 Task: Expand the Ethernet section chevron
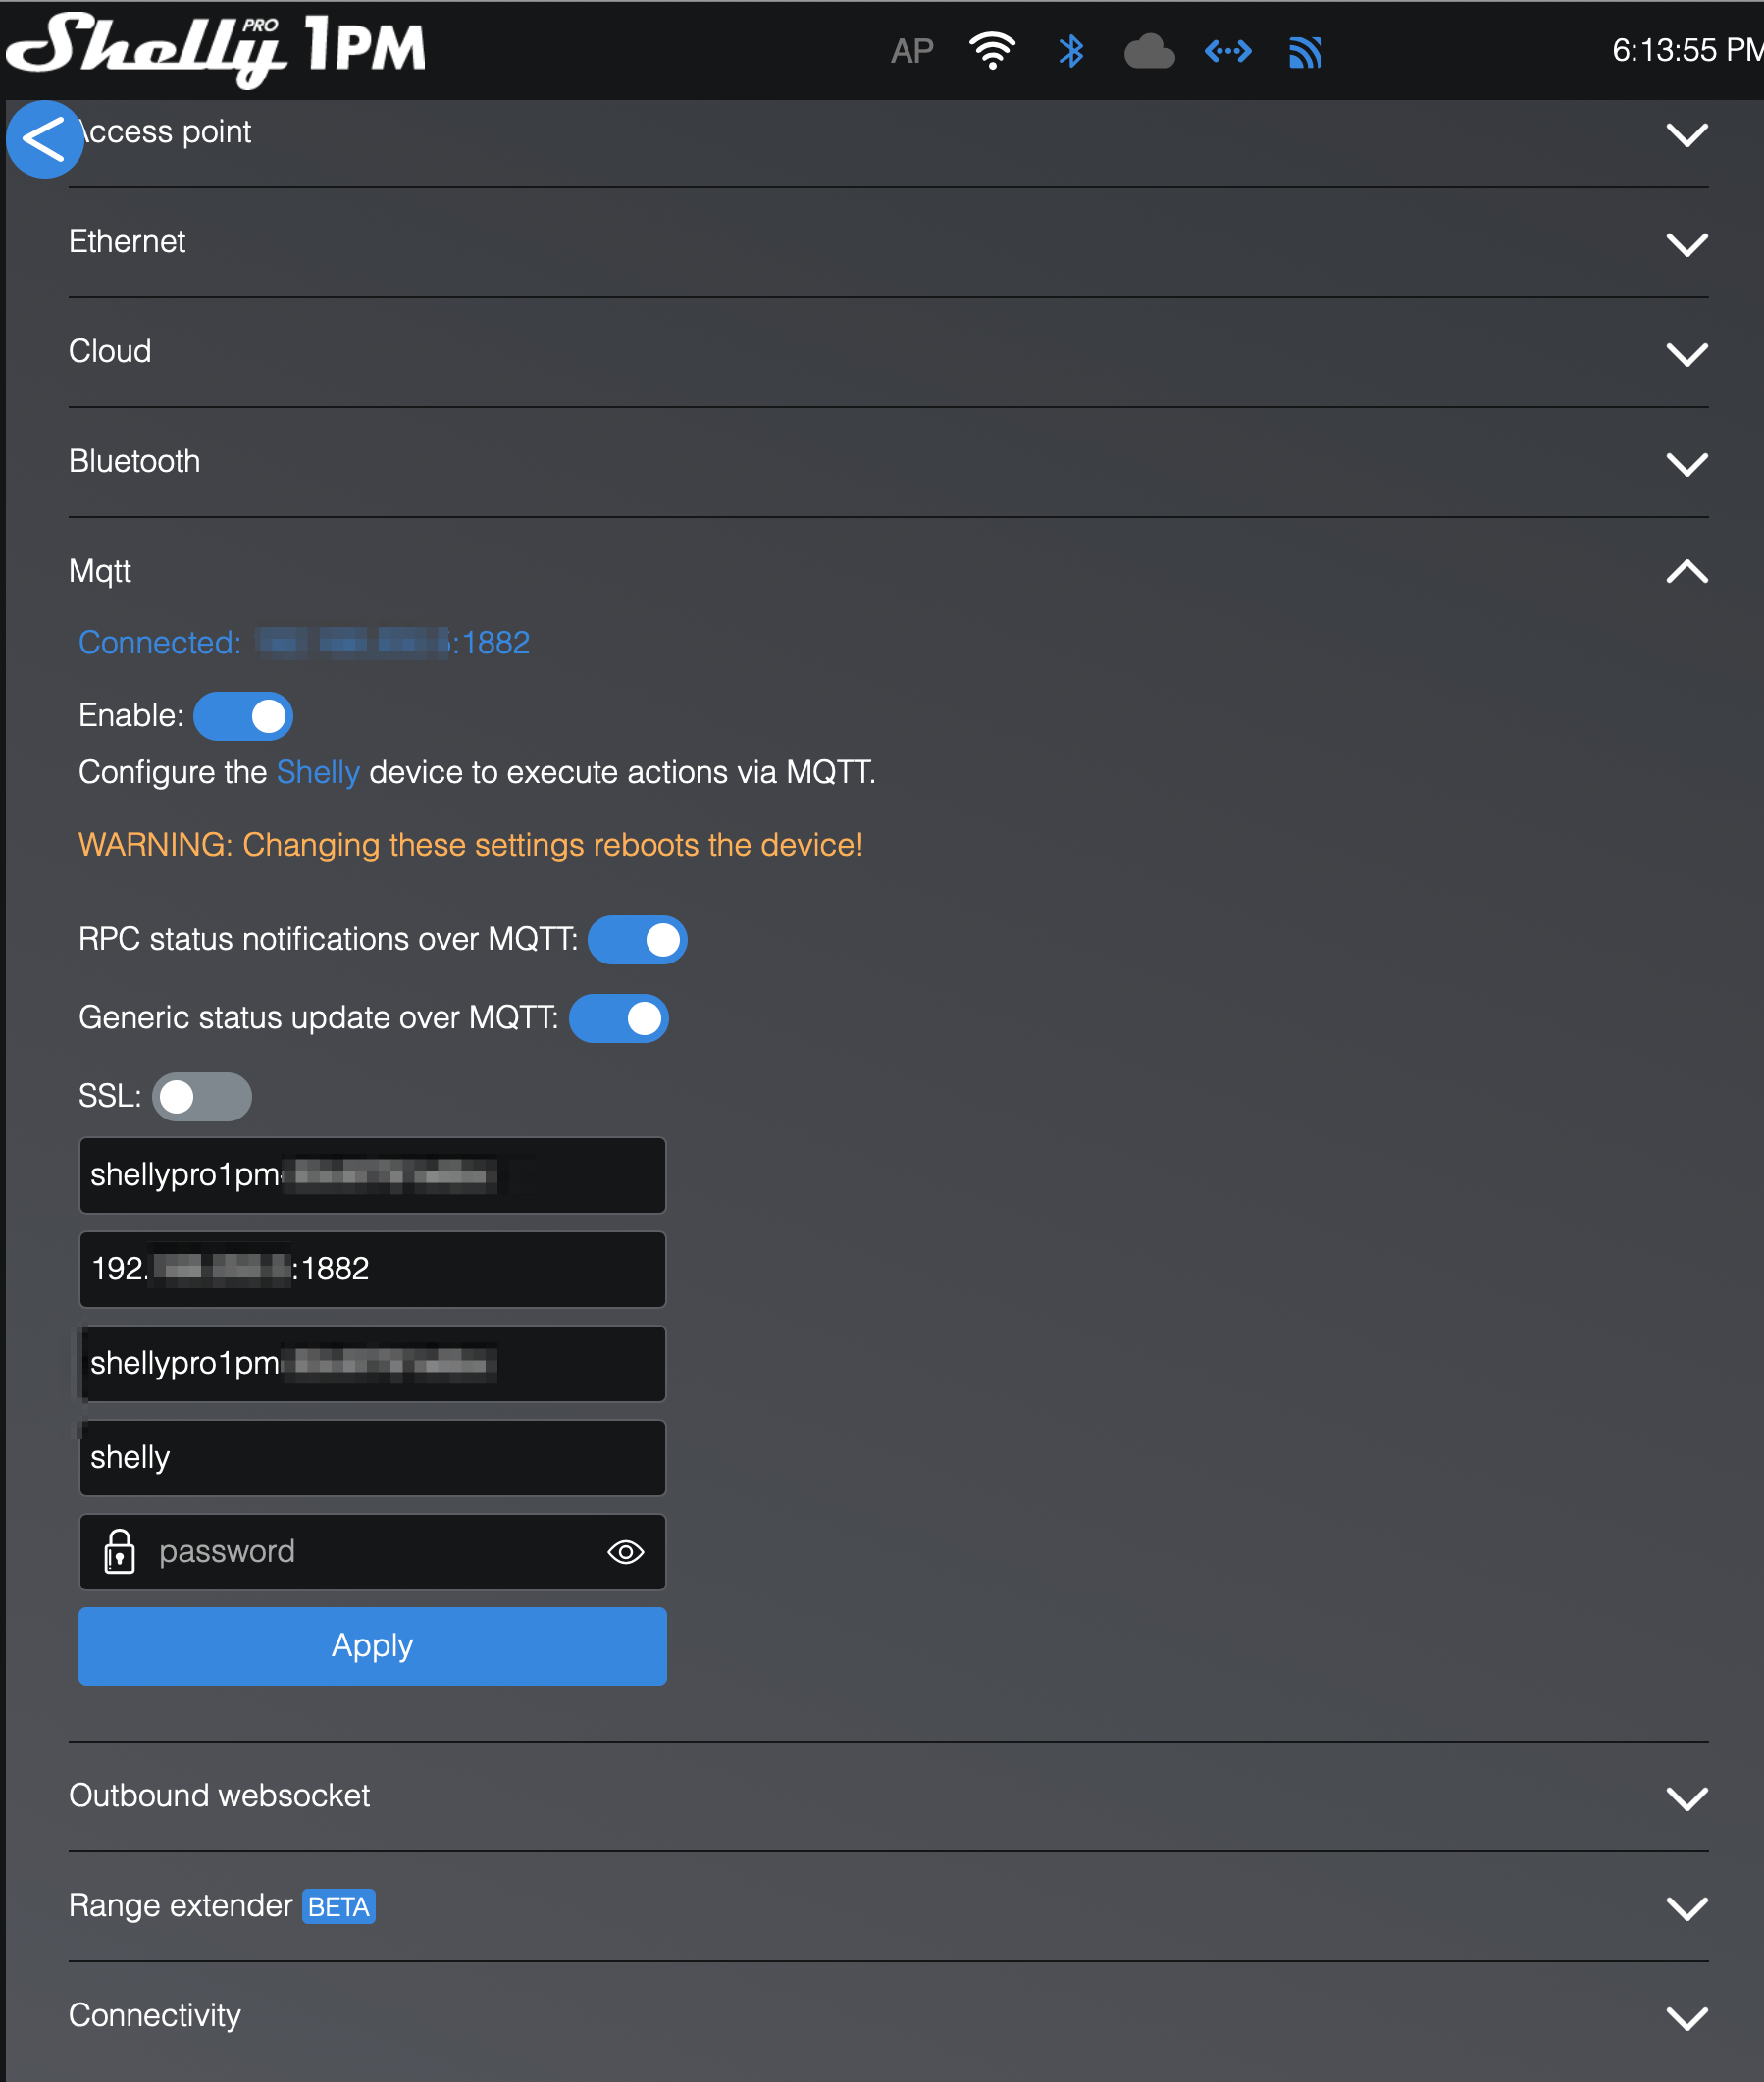1687,244
